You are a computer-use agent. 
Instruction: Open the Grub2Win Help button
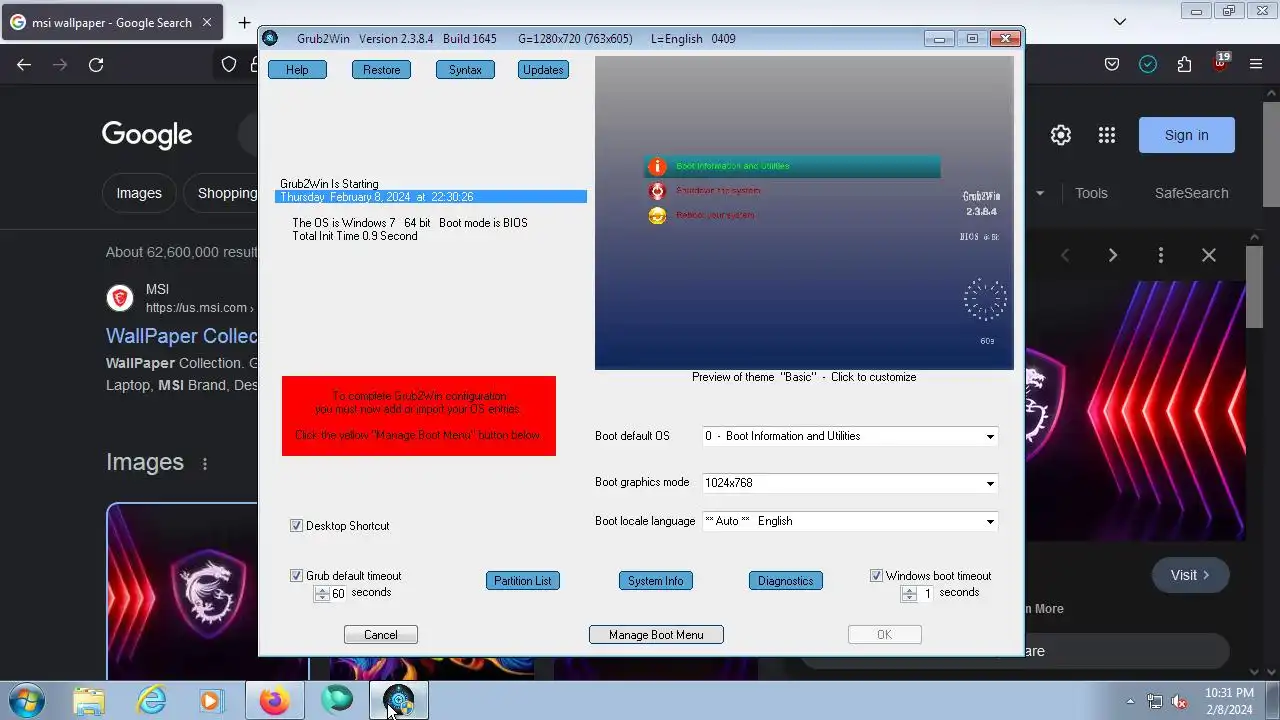(297, 70)
